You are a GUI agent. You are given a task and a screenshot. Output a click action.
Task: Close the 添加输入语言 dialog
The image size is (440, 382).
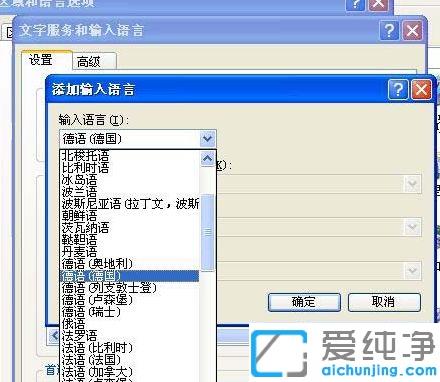pos(421,90)
